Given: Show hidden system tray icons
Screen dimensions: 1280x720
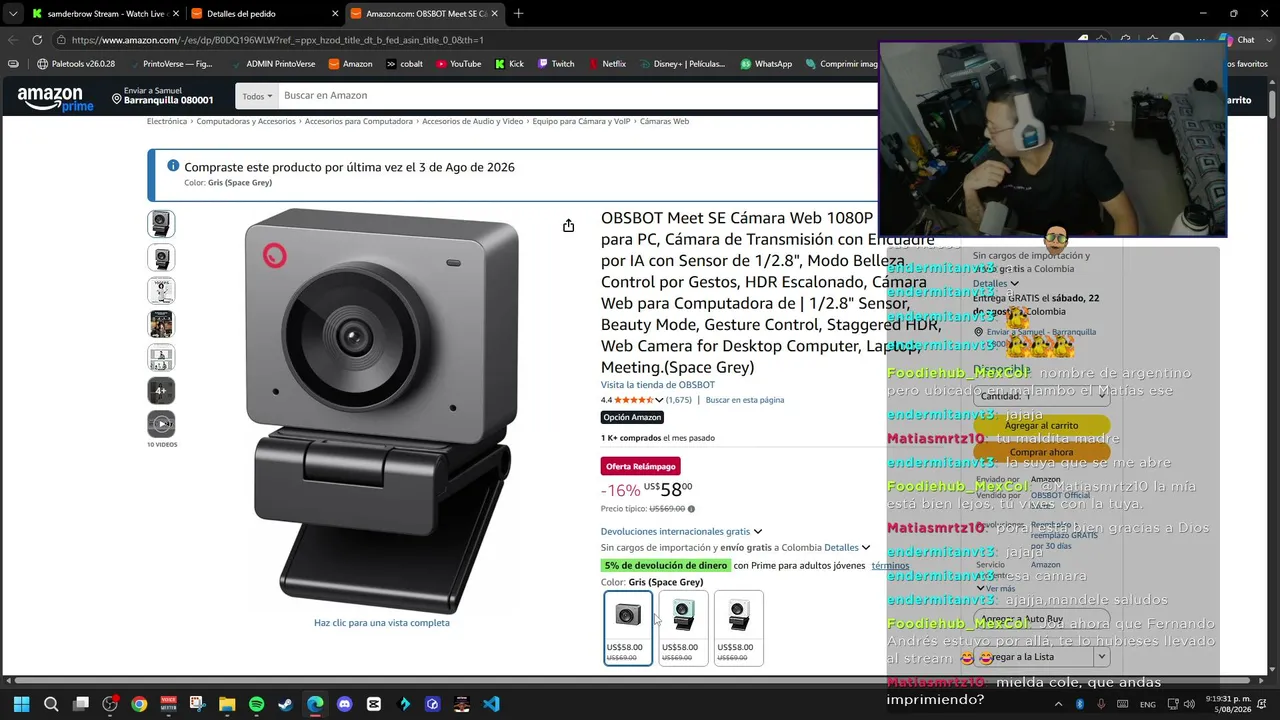Looking at the screenshot, I should [1059, 704].
